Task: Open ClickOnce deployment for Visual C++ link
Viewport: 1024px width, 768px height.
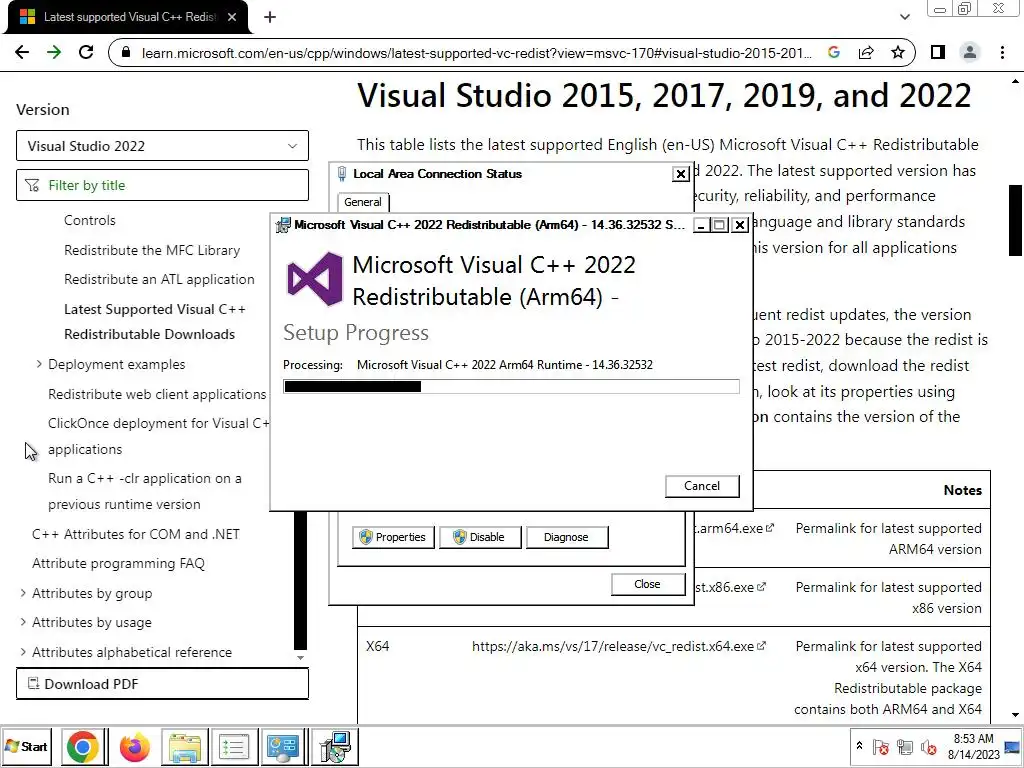Action: pos(159,436)
